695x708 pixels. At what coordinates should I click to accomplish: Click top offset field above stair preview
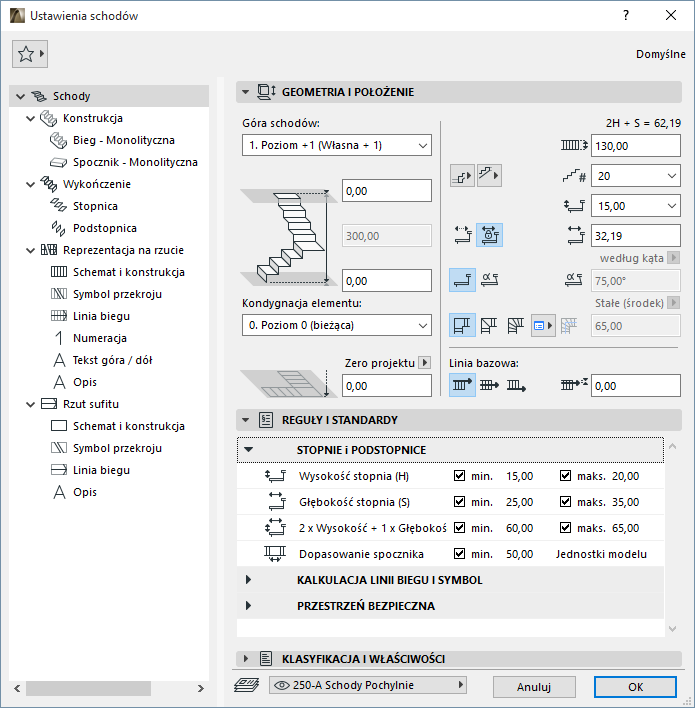(x=387, y=191)
